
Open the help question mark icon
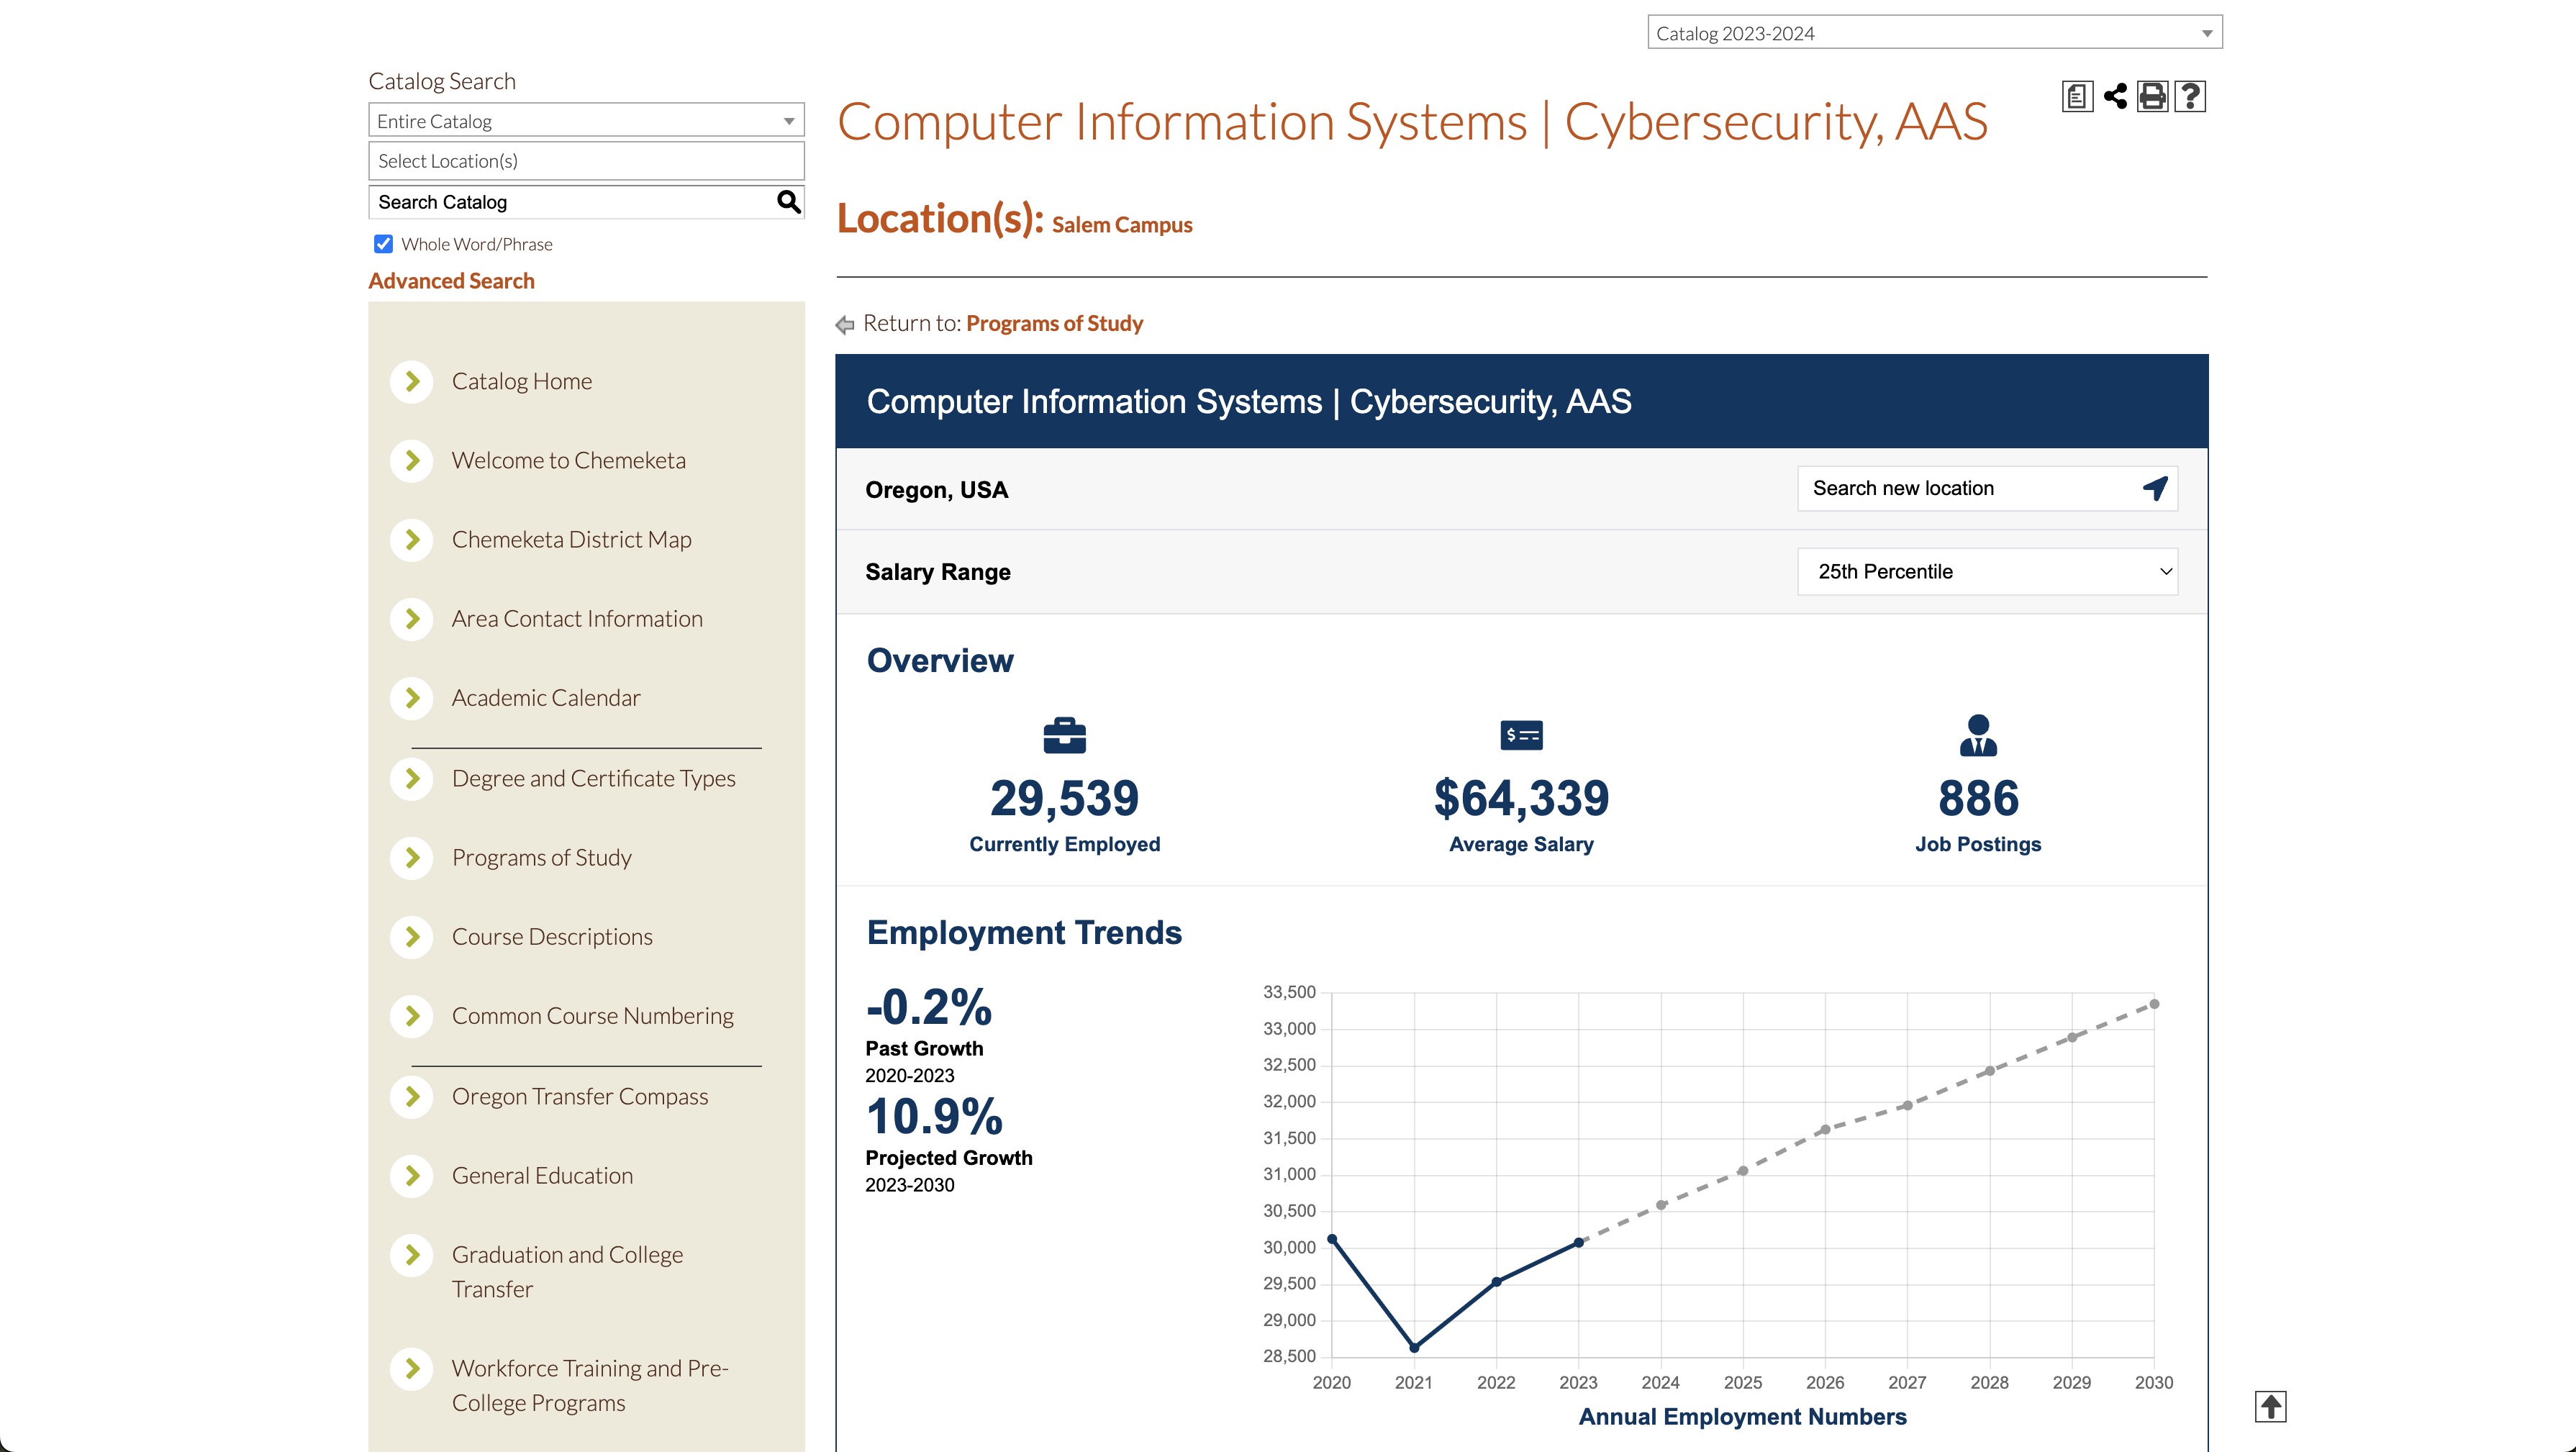click(x=2190, y=97)
